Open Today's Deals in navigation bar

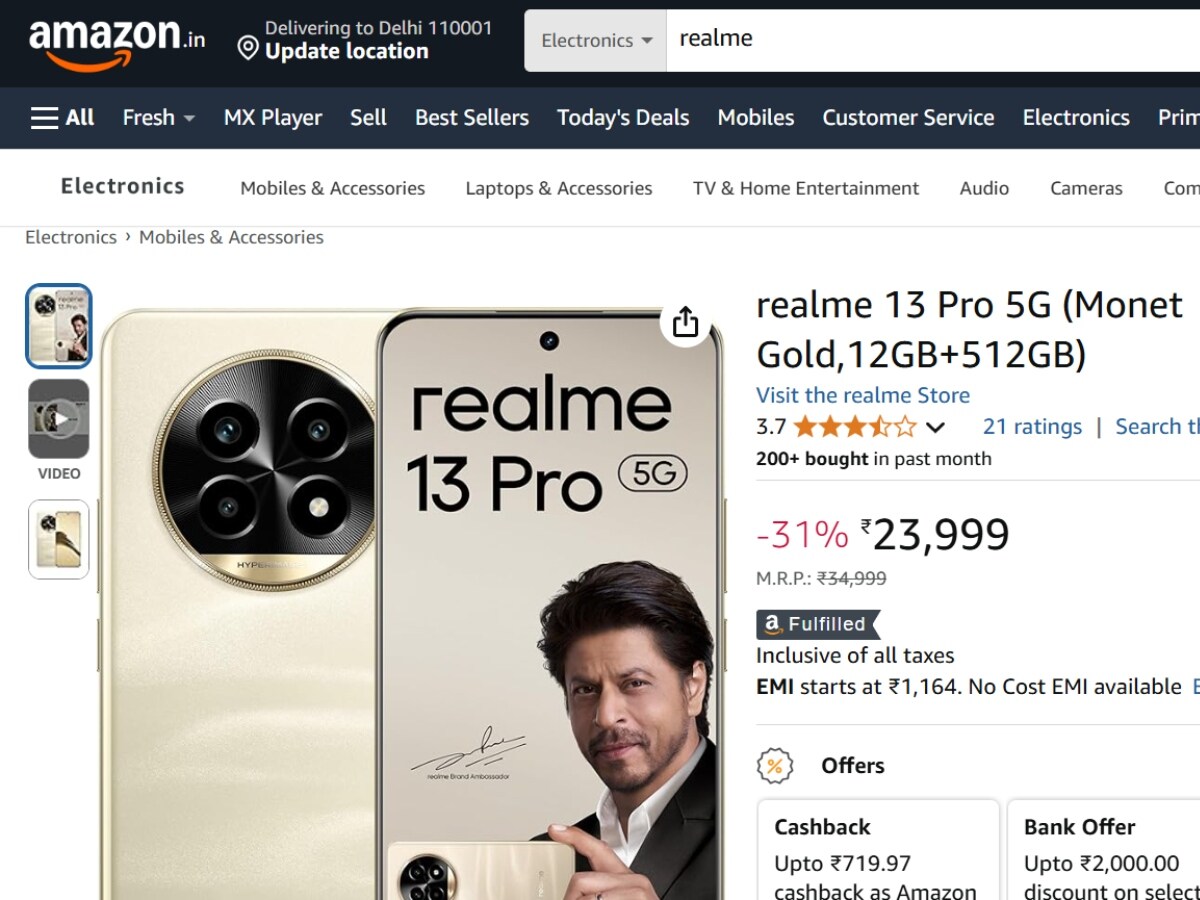623,118
